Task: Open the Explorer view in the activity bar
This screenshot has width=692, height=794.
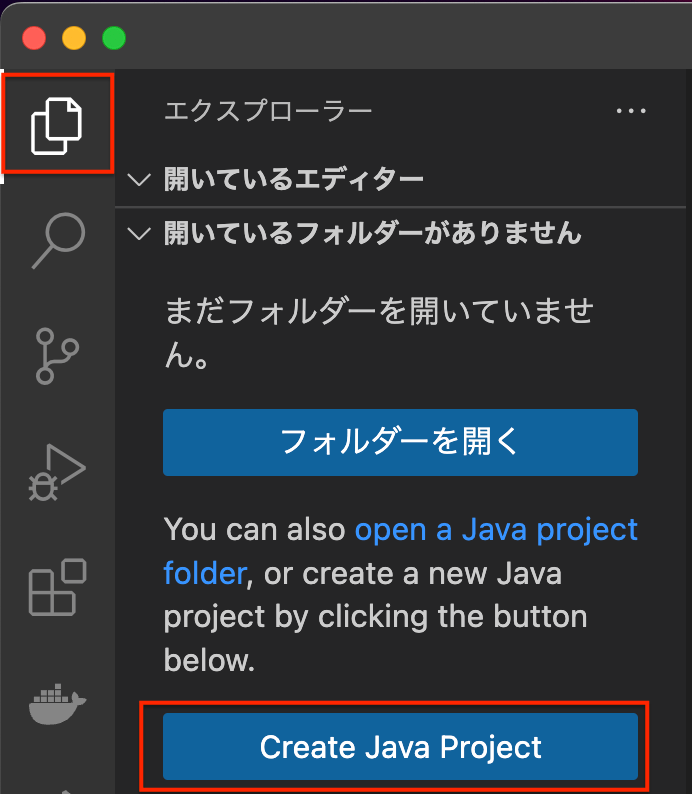Action: [x=57, y=126]
